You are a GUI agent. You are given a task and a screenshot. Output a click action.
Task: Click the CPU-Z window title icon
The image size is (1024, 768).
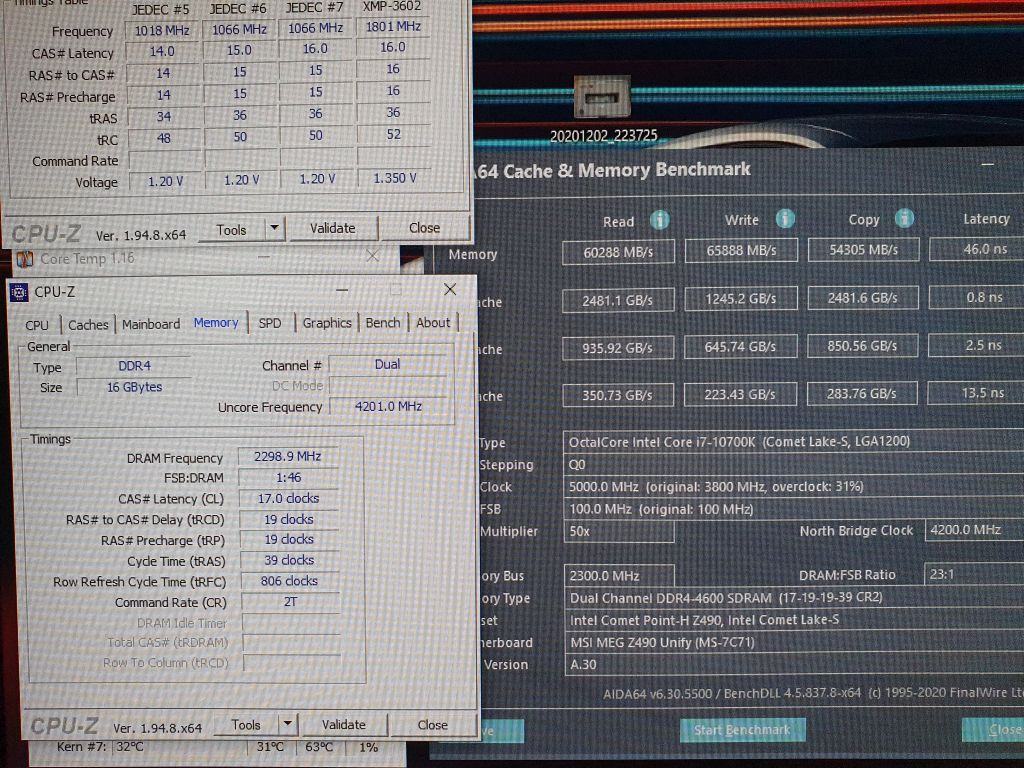pyautogui.click(x=19, y=292)
